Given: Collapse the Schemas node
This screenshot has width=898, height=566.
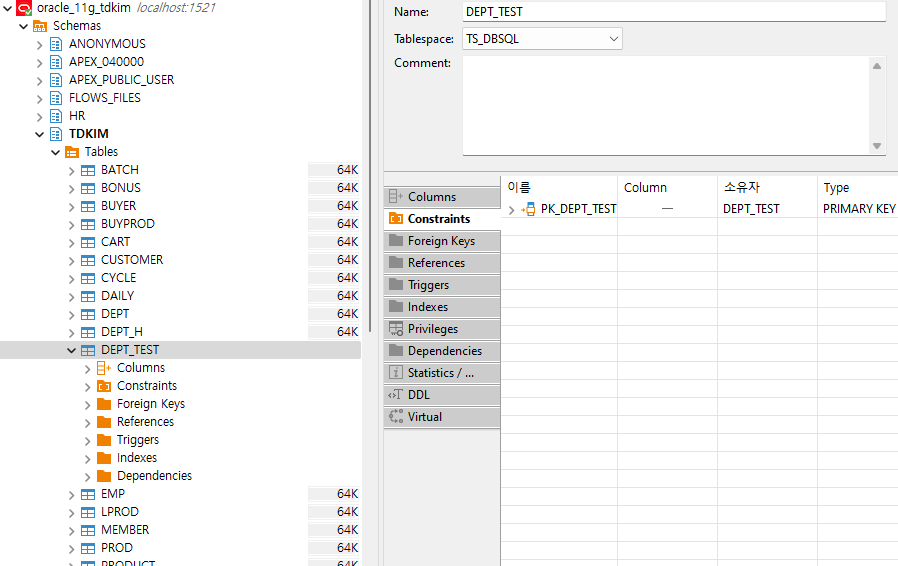Looking at the screenshot, I should tap(23, 26).
